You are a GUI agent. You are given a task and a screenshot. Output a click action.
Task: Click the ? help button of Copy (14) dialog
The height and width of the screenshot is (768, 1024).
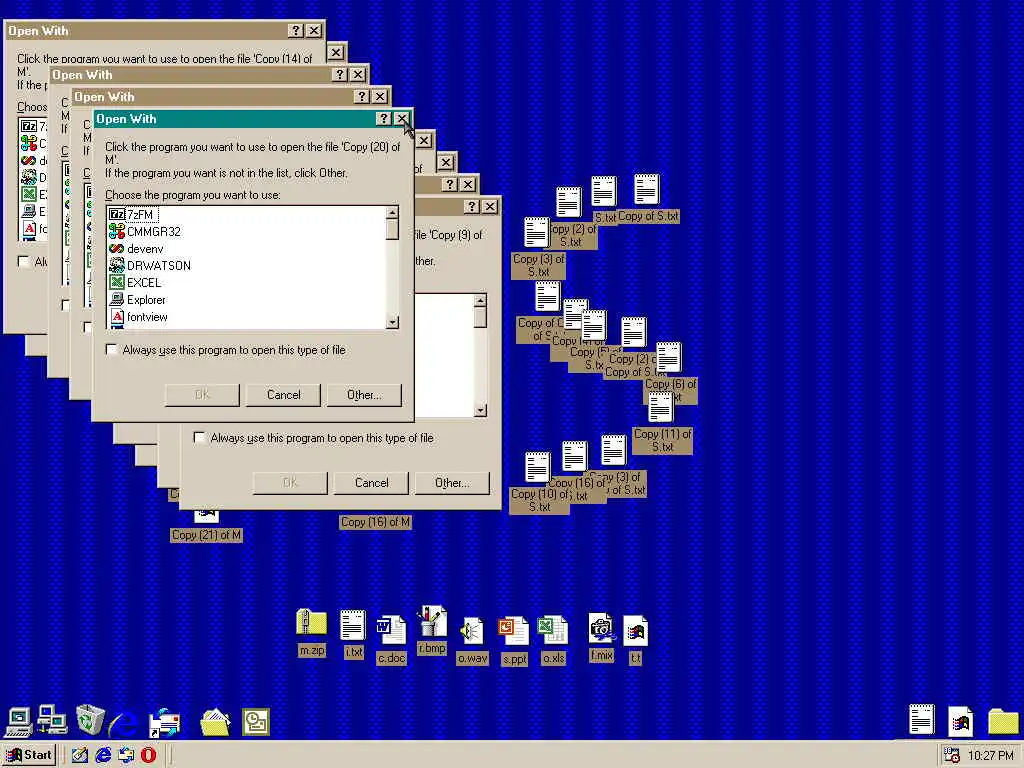tap(295, 30)
